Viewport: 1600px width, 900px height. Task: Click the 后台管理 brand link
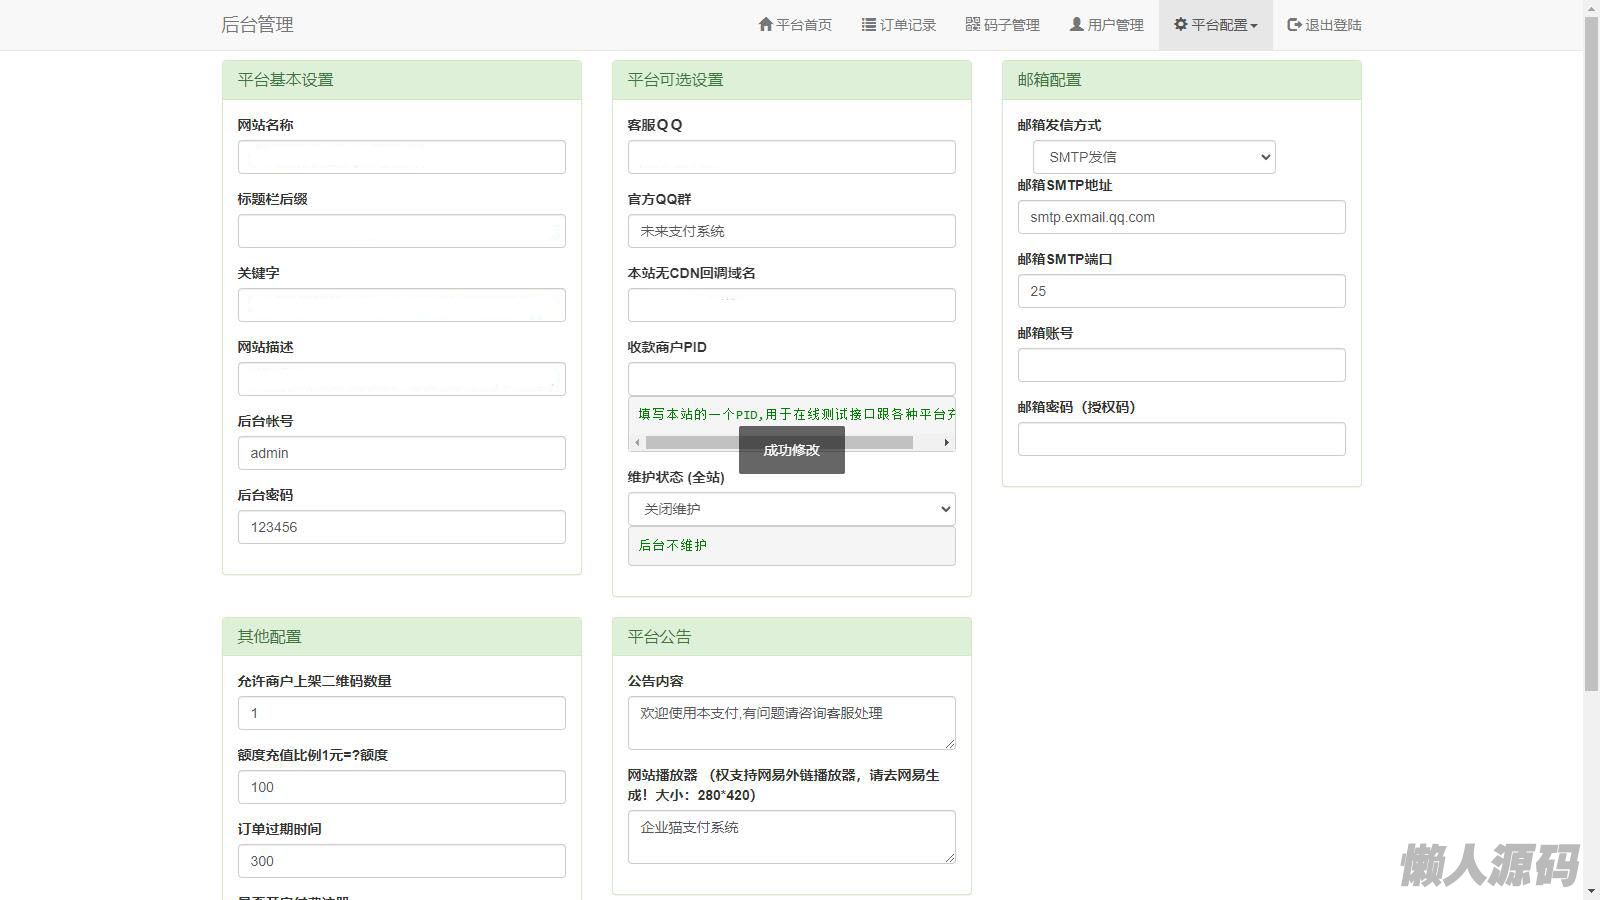(x=257, y=25)
